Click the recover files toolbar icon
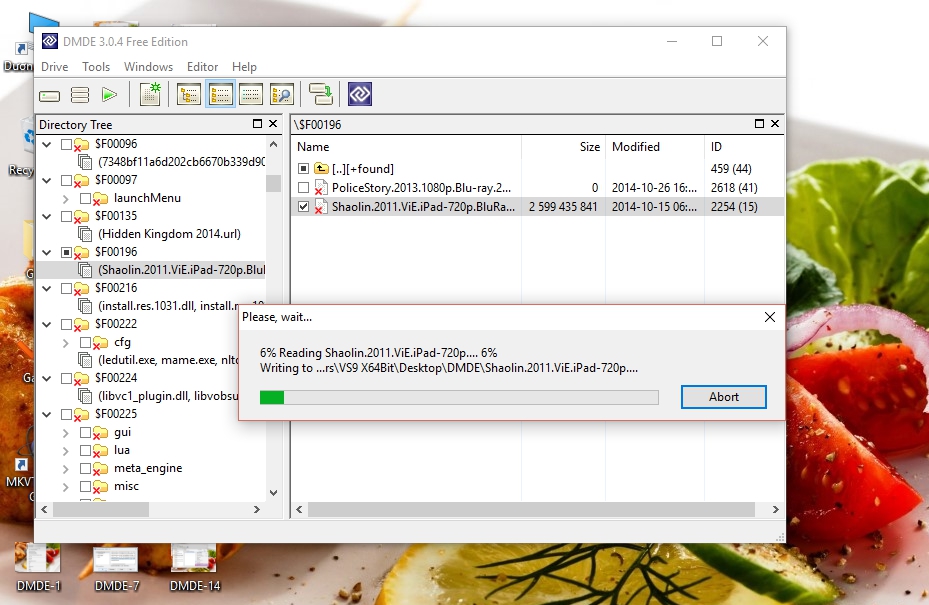This screenshot has width=929, height=605. 321,94
